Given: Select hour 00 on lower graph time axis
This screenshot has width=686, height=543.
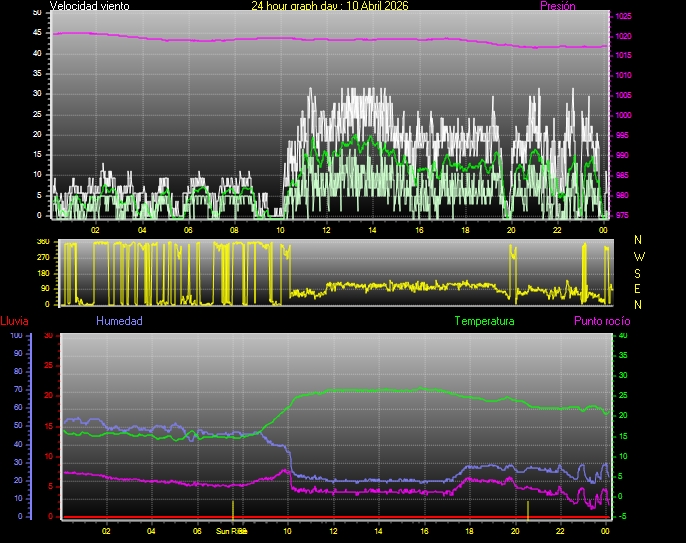Looking at the screenshot, I should click(x=607, y=531).
